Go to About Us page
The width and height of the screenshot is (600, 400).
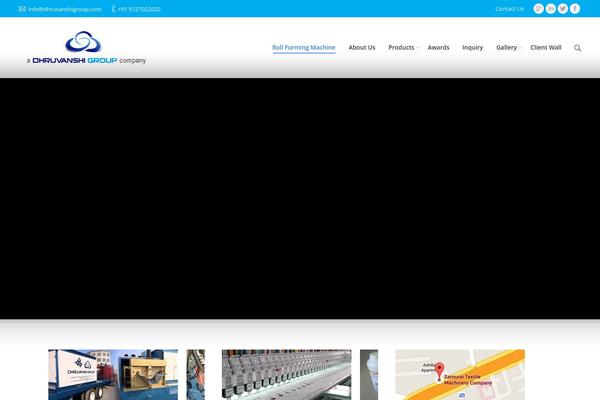(x=362, y=47)
